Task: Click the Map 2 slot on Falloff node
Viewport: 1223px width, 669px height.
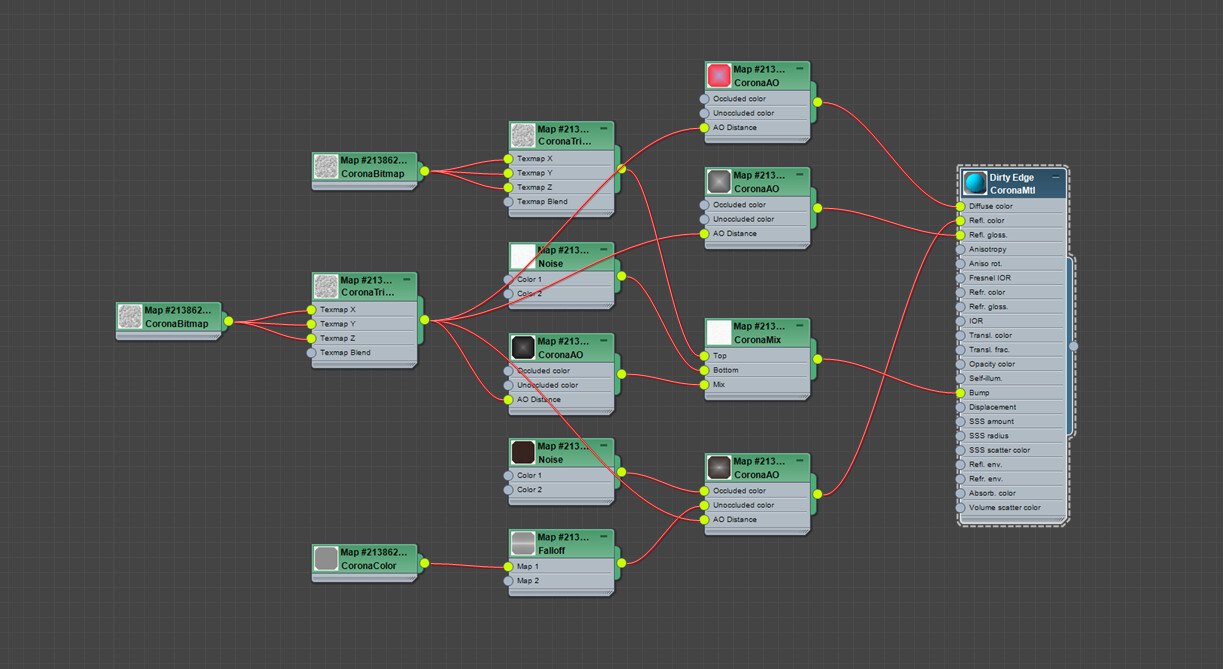Action: point(510,581)
